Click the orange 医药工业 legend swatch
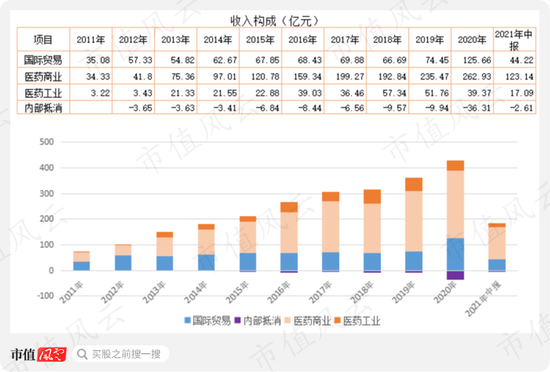Image resolution: width=550 pixels, height=372 pixels. coord(337,320)
